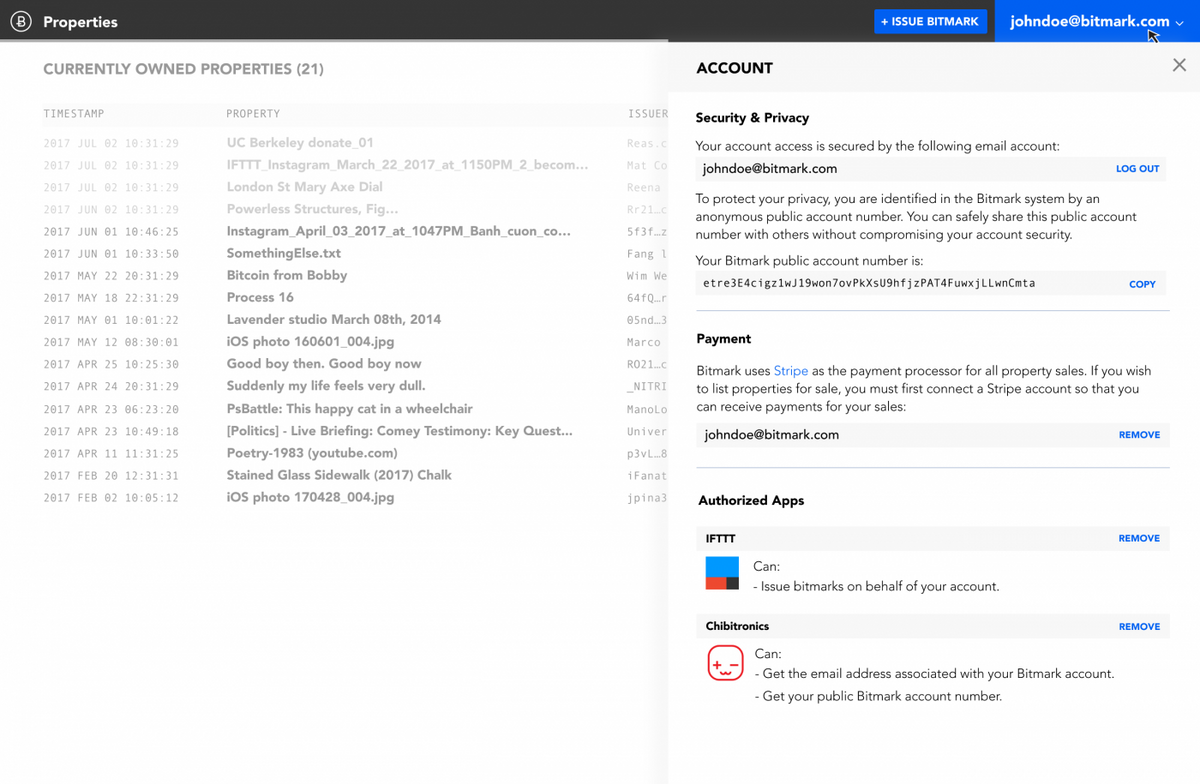Close the Account panel

tap(1179, 65)
